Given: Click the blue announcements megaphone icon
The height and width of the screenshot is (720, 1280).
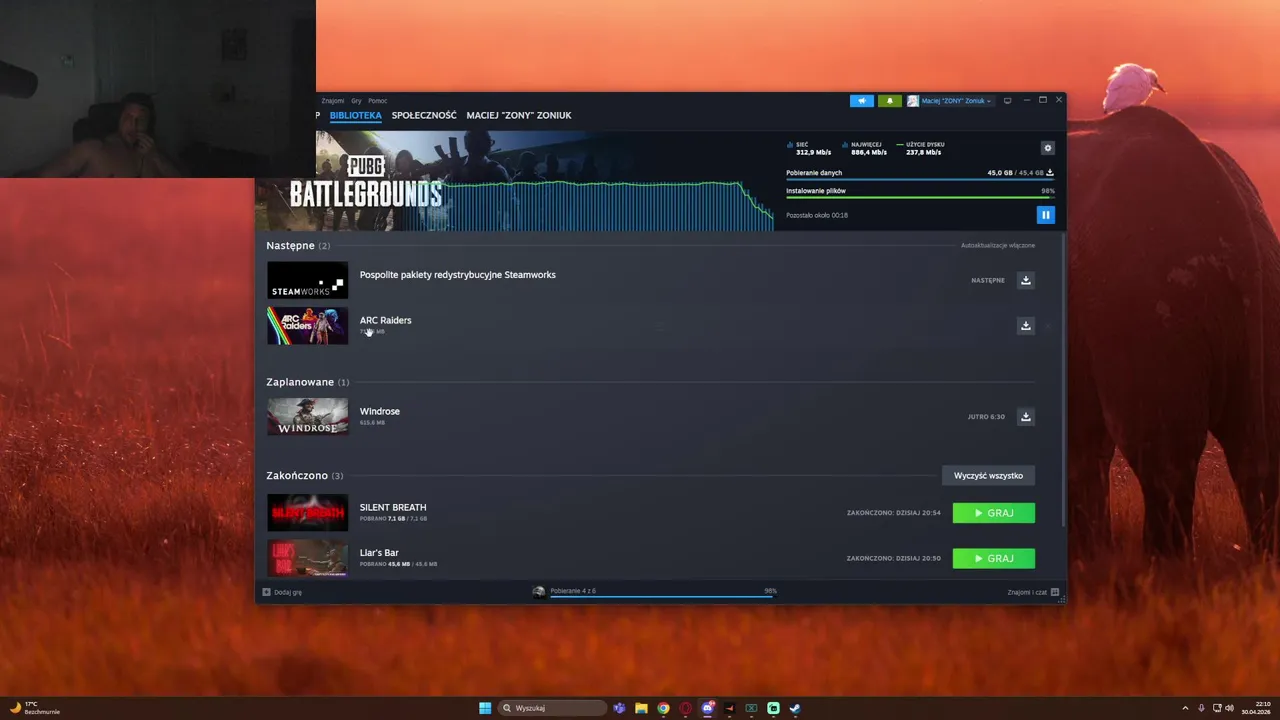Looking at the screenshot, I should (861, 101).
